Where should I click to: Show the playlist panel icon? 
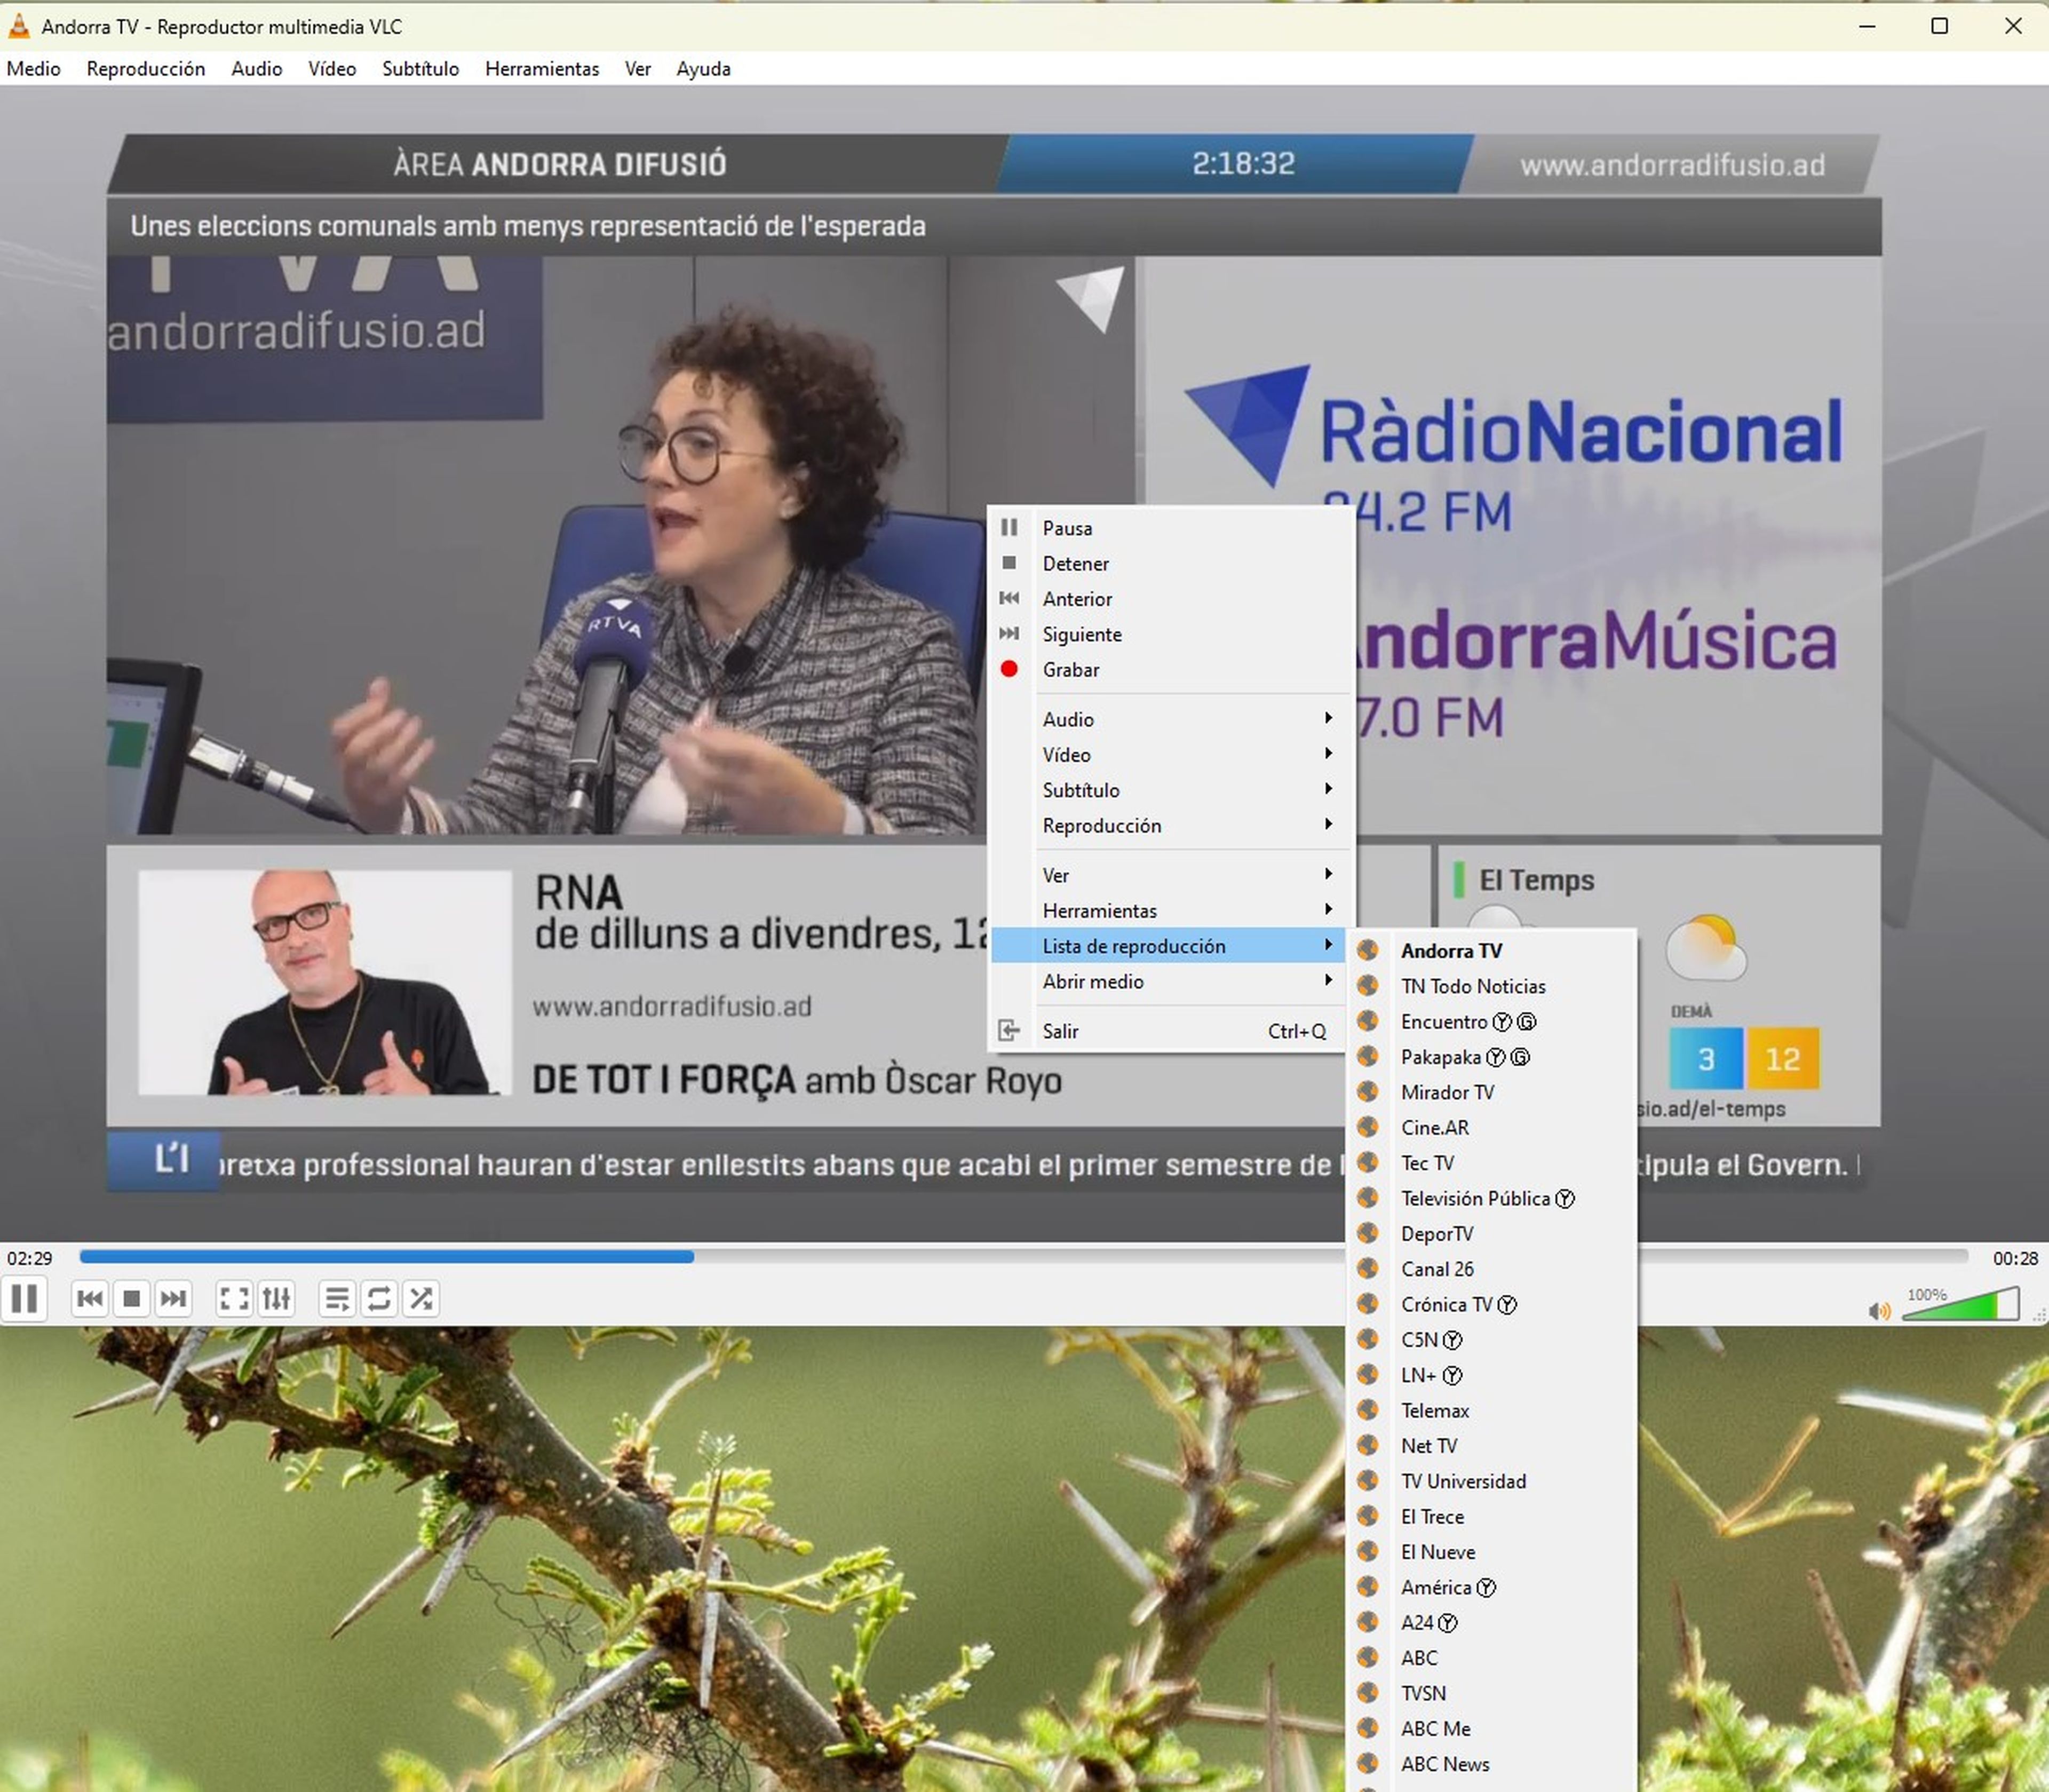click(338, 1299)
